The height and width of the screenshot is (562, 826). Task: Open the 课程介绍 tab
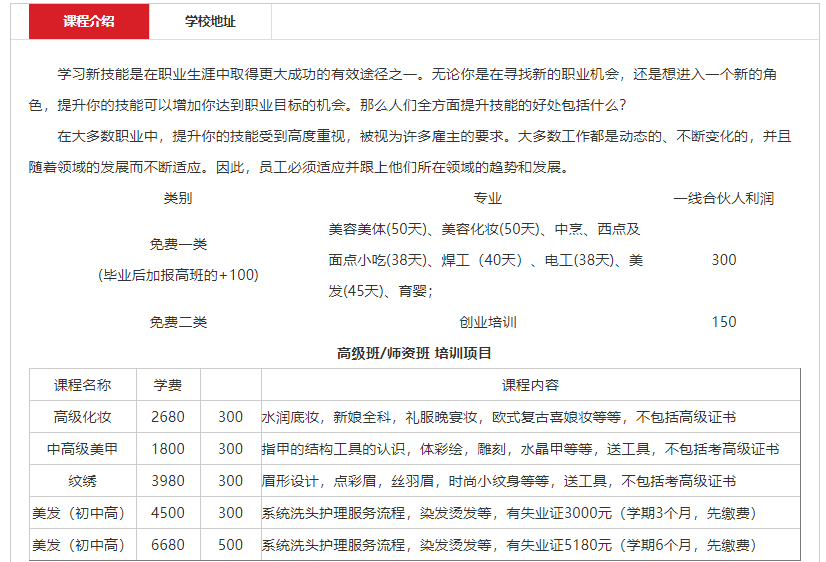(x=89, y=21)
